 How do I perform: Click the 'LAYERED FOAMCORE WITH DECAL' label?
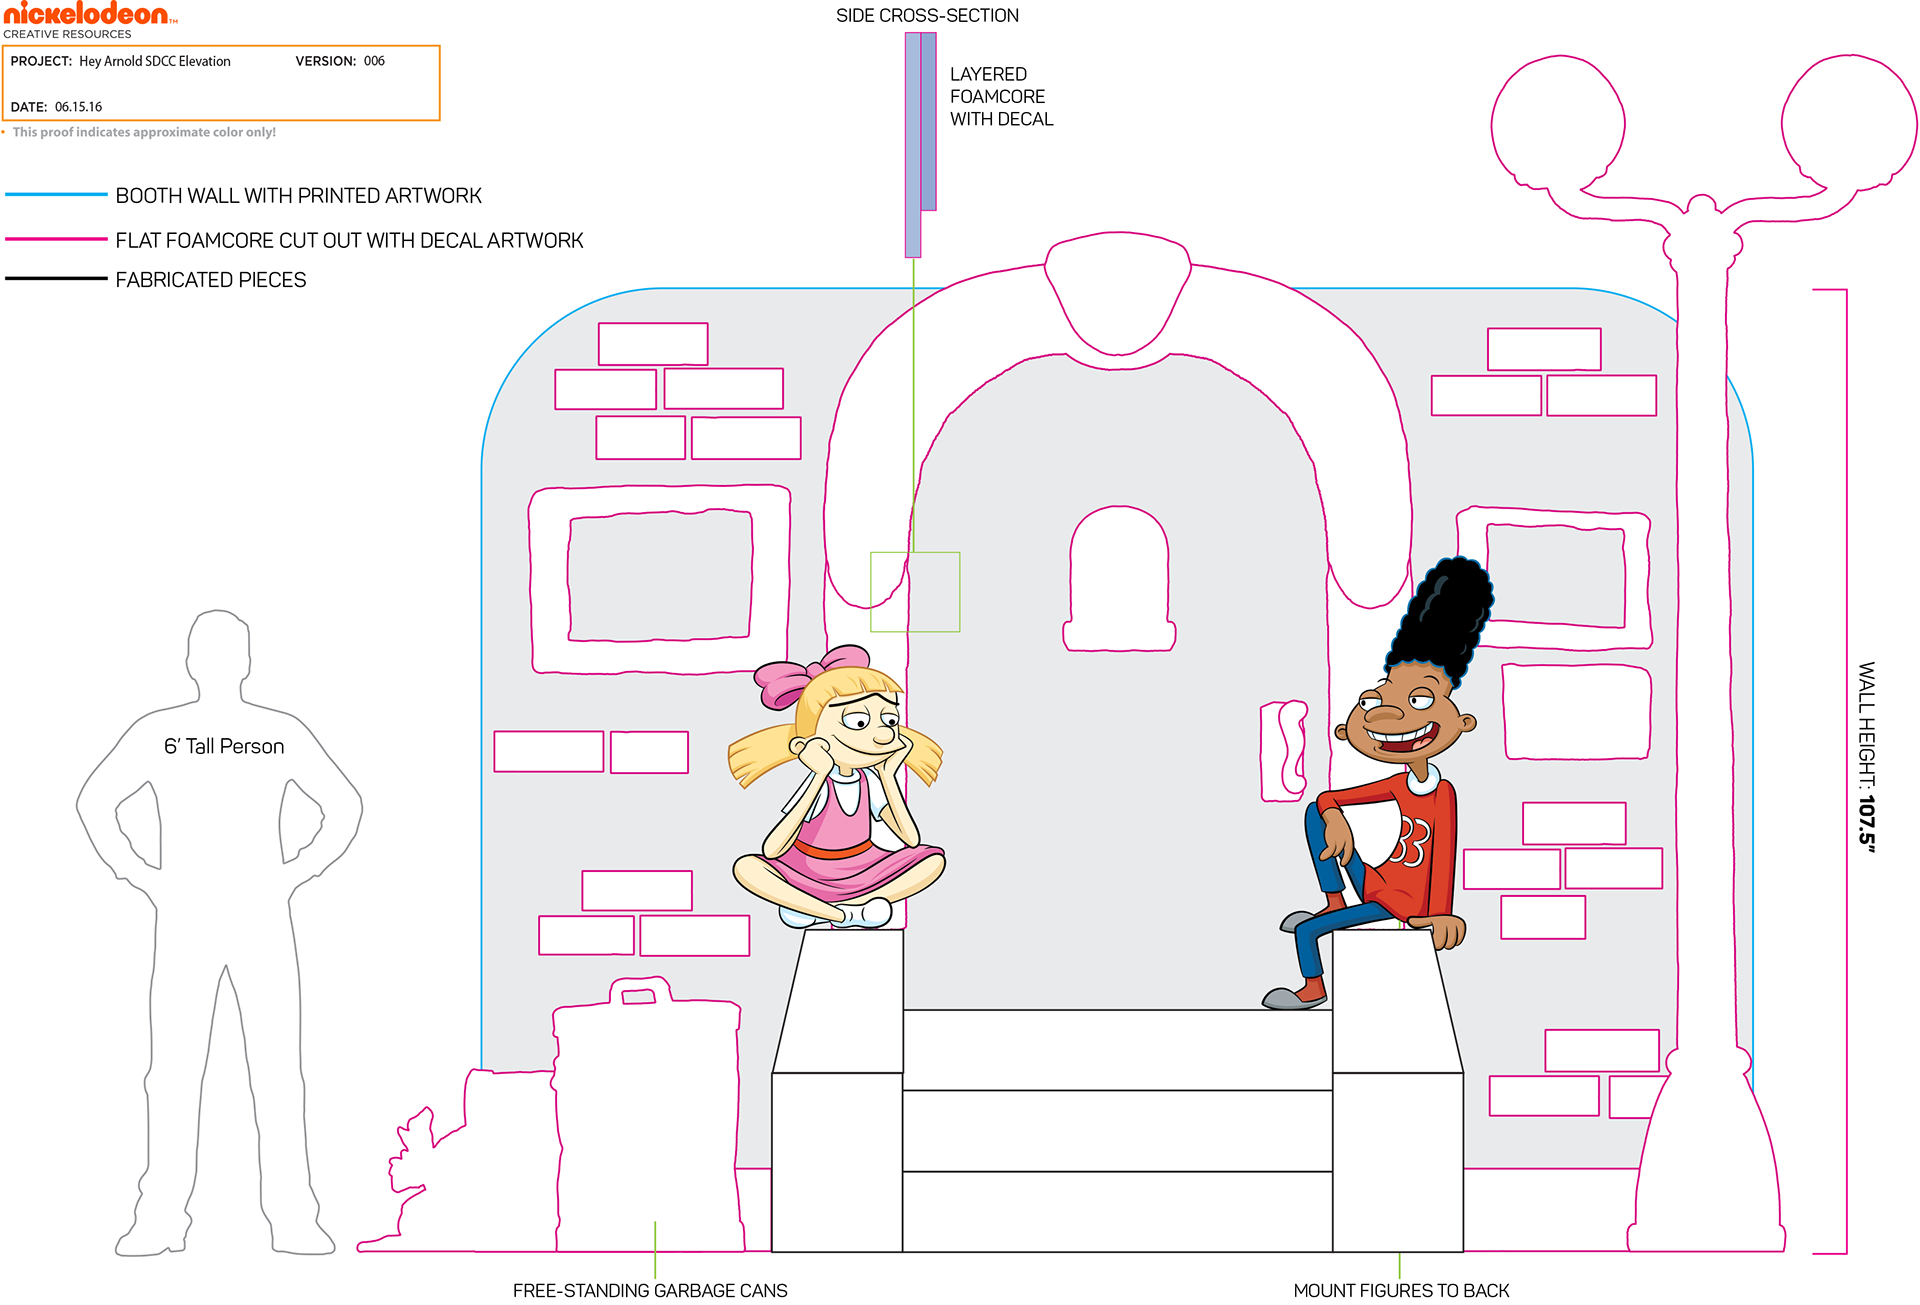click(1001, 97)
